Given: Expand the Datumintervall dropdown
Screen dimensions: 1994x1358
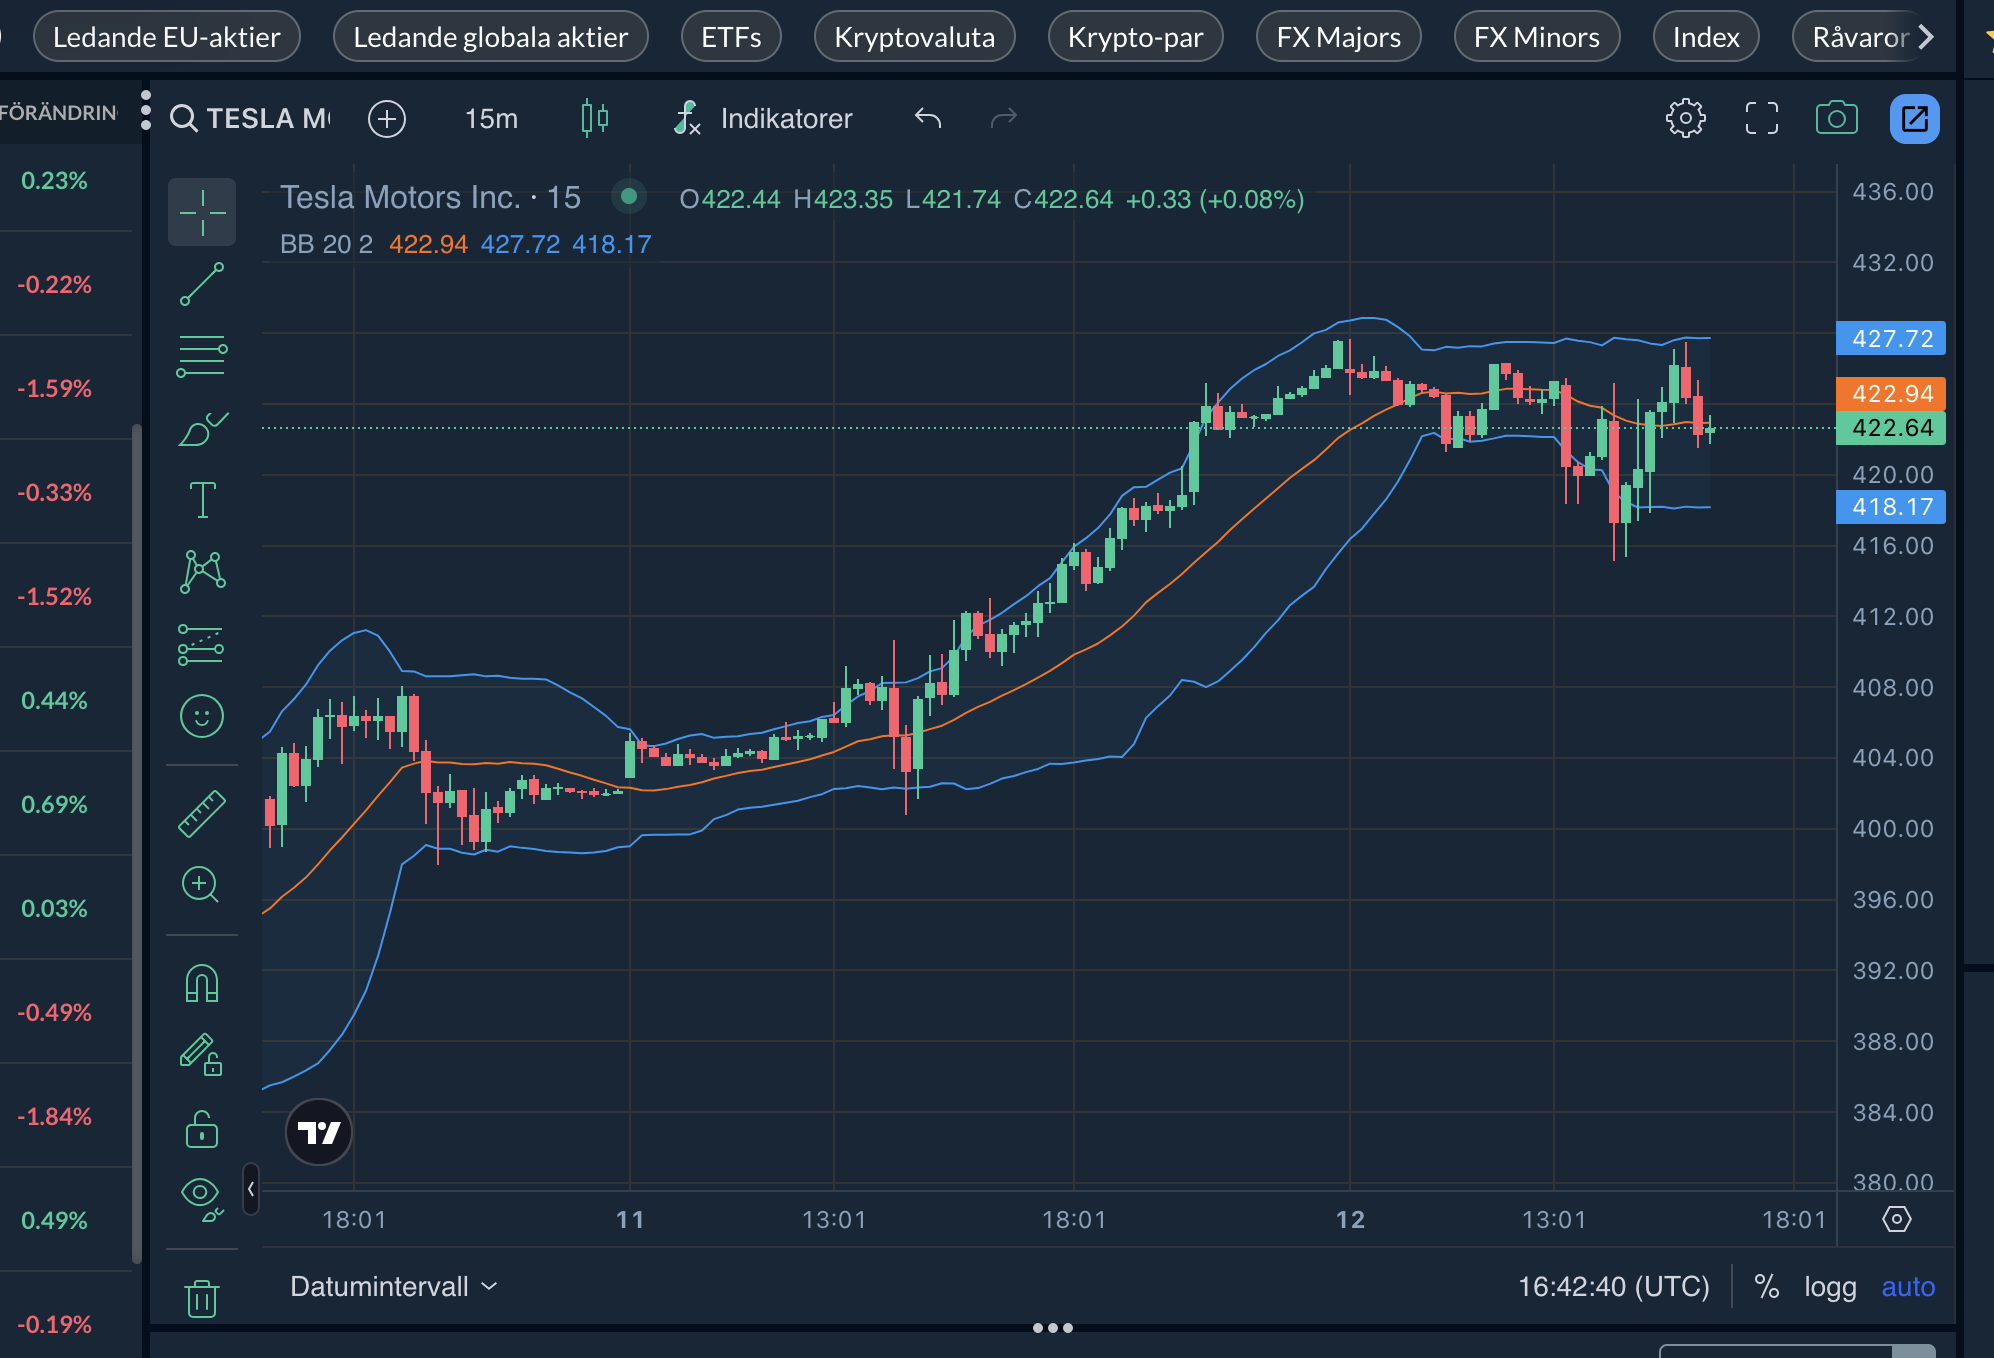Looking at the screenshot, I should tap(393, 1287).
